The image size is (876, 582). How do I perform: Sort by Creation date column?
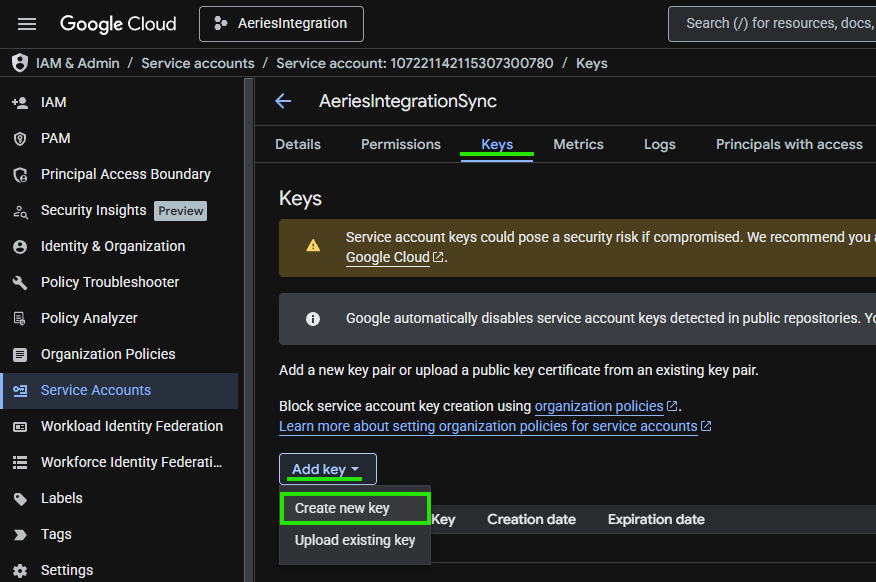coord(531,519)
